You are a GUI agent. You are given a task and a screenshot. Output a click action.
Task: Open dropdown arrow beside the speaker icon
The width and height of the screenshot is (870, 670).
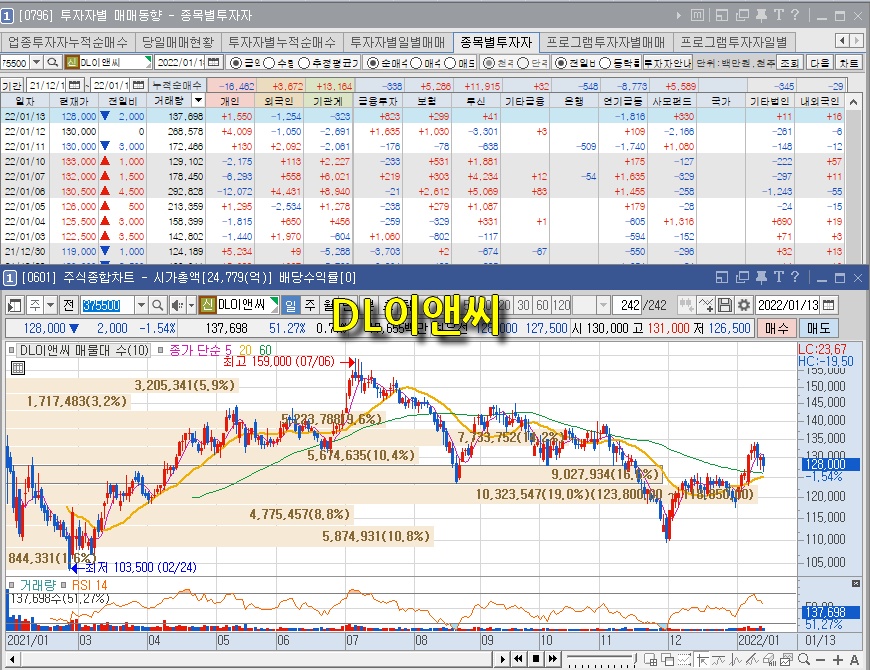coord(191,305)
